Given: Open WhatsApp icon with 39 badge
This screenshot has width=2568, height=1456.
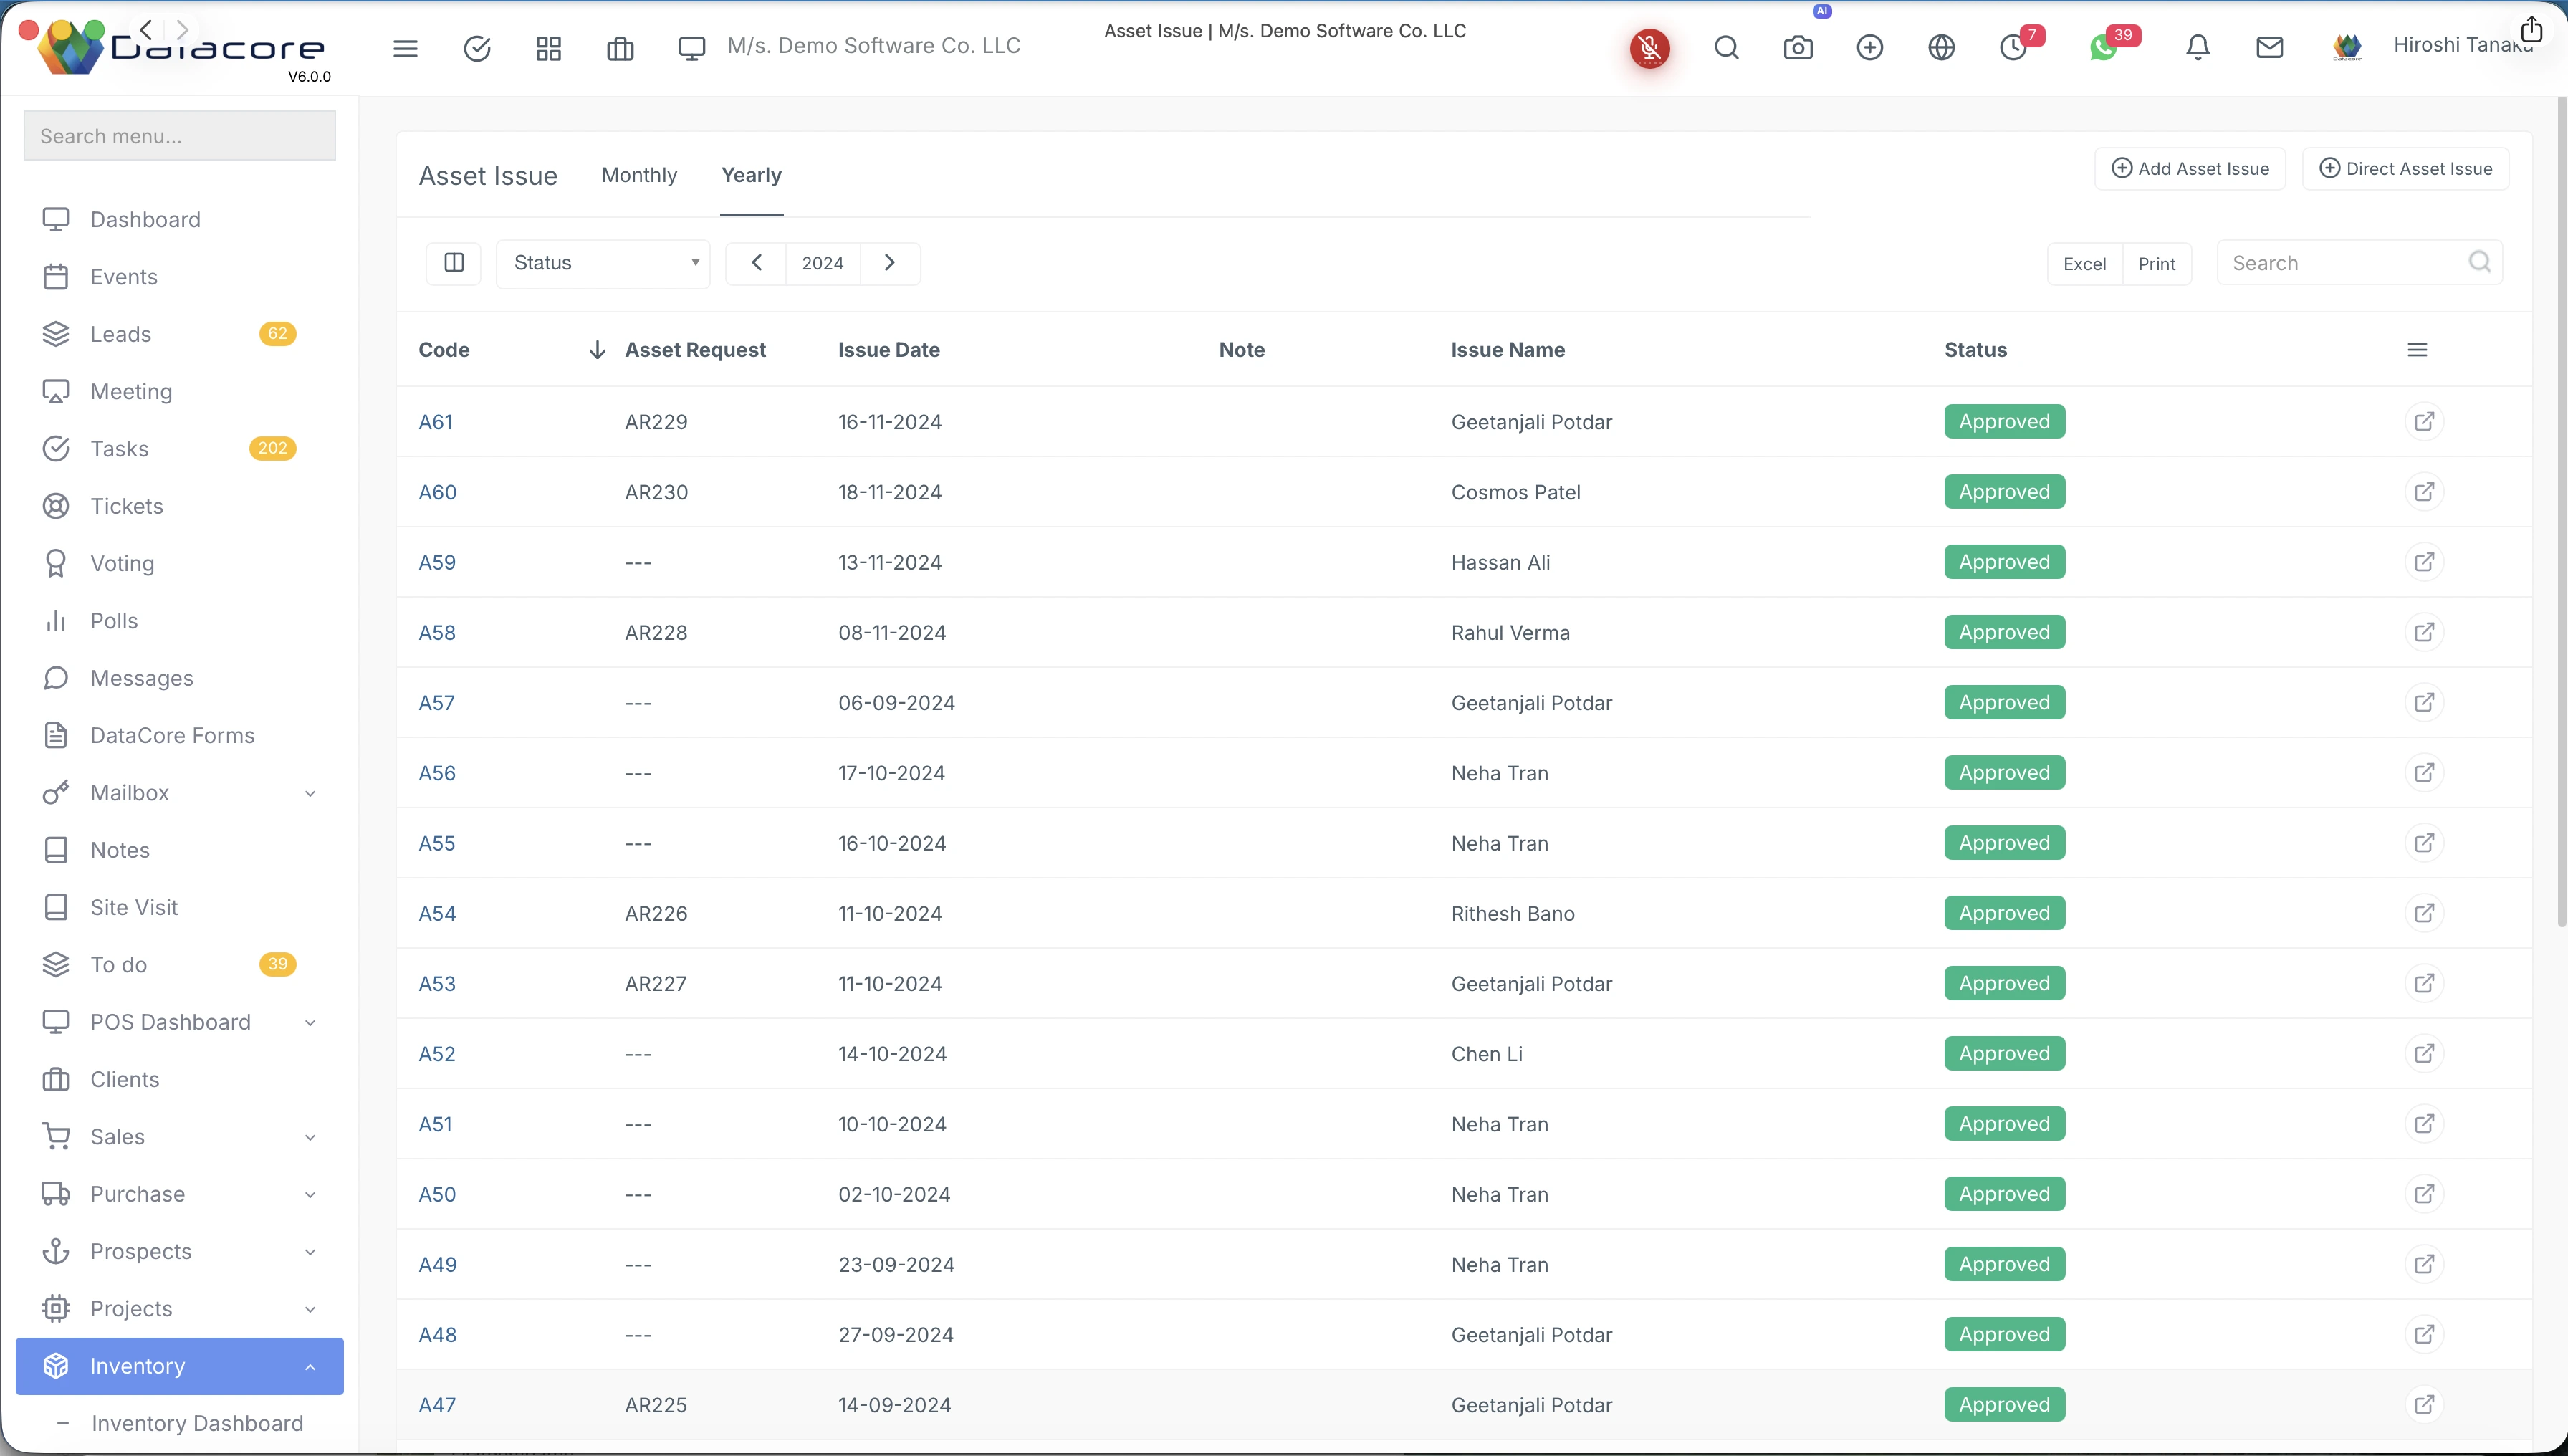Looking at the screenshot, I should (x=2103, y=47).
